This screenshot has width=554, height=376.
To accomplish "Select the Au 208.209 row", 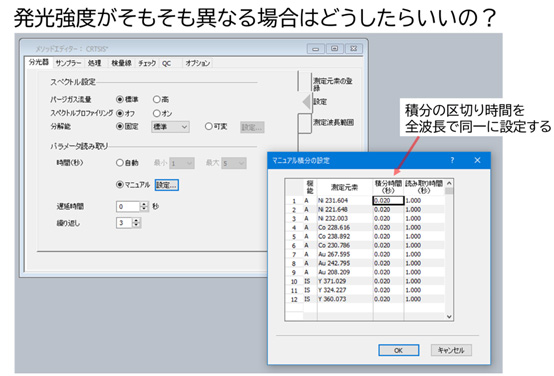I will tap(365, 272).
